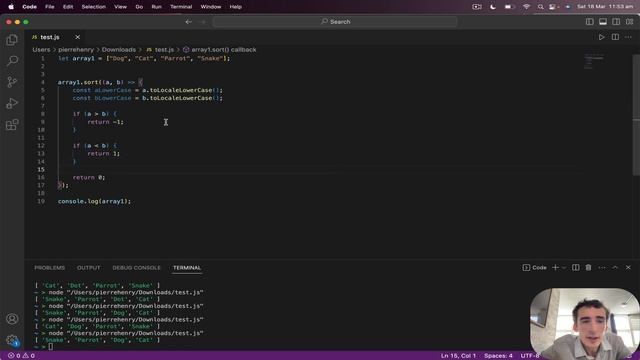Click Spaces: 4 indentation status item

point(498,356)
